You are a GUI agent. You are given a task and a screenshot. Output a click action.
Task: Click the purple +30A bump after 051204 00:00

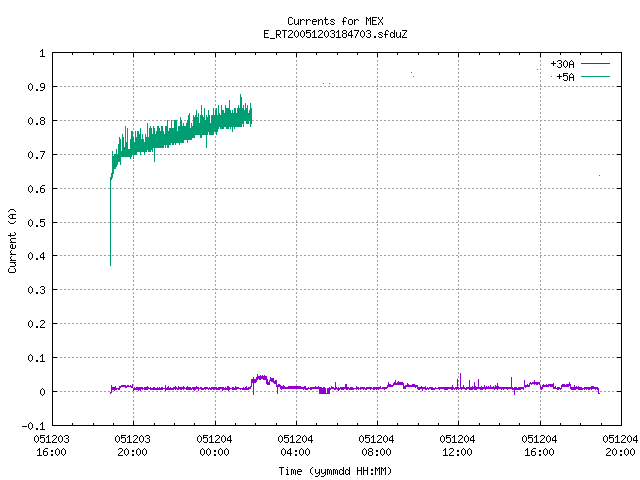coord(263,382)
